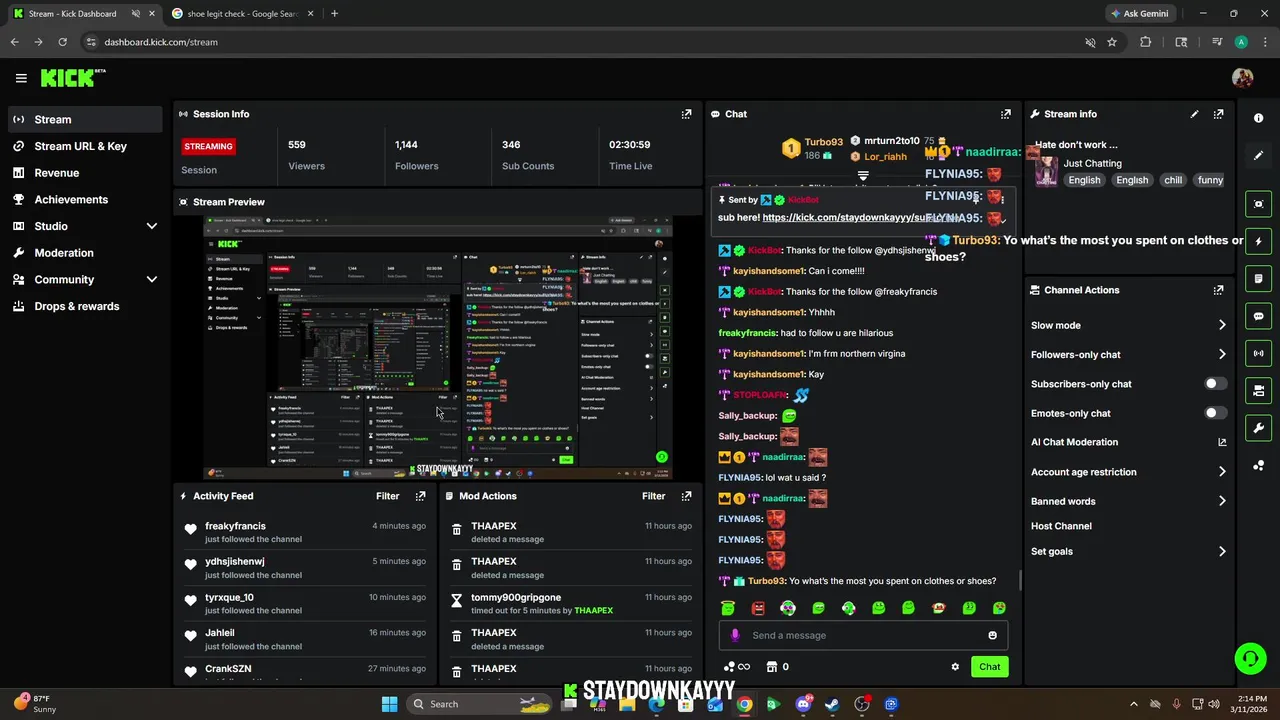Open Followers-only chat options arrow

[x=1222, y=355]
